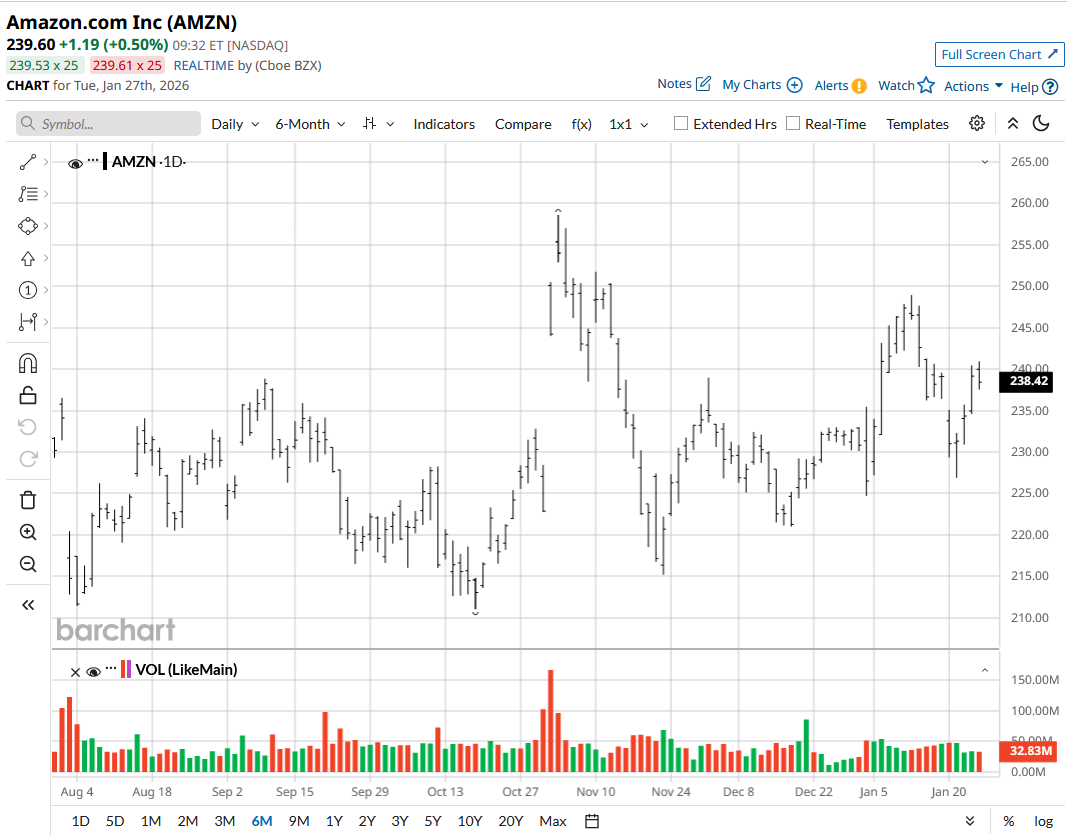This screenshot has width=1067, height=837.
Task: Delete drawings with the trash icon
Action: click(28, 500)
